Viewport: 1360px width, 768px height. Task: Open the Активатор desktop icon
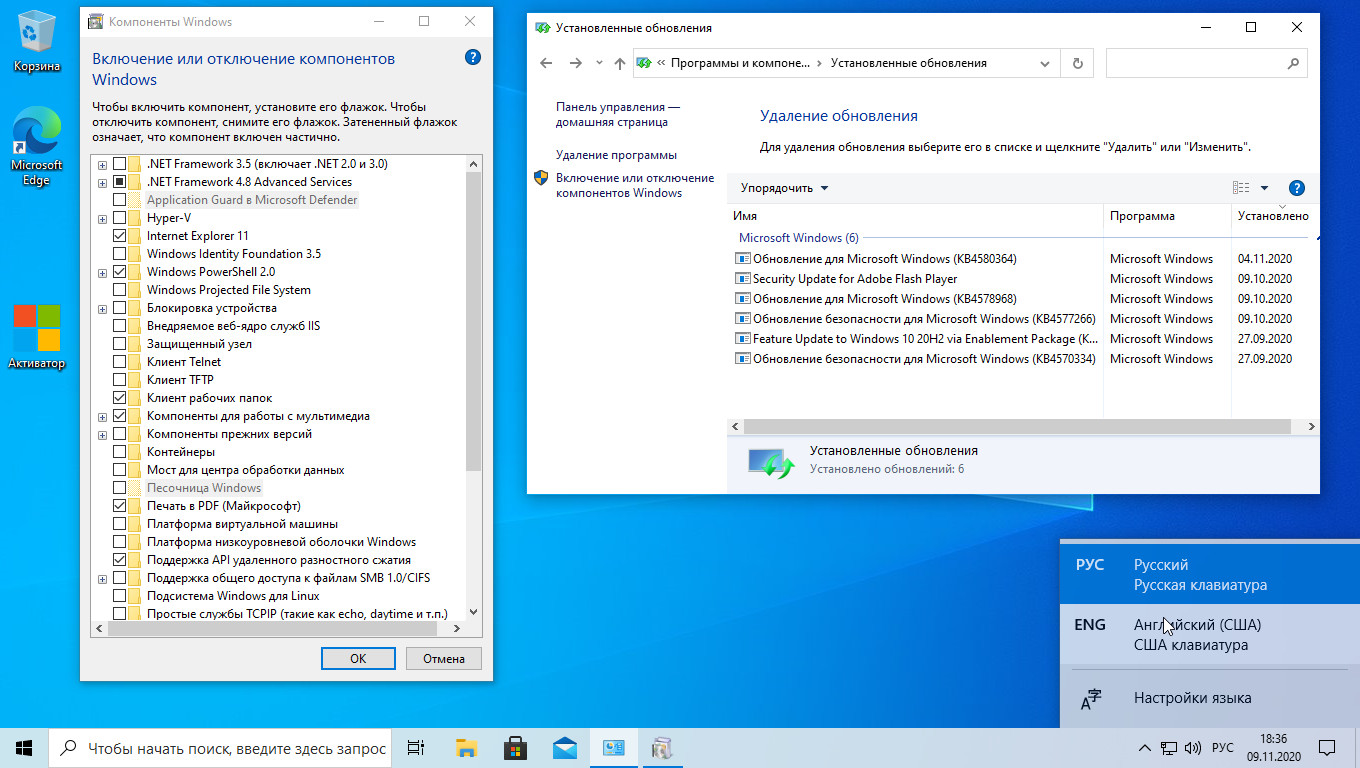coord(37,337)
